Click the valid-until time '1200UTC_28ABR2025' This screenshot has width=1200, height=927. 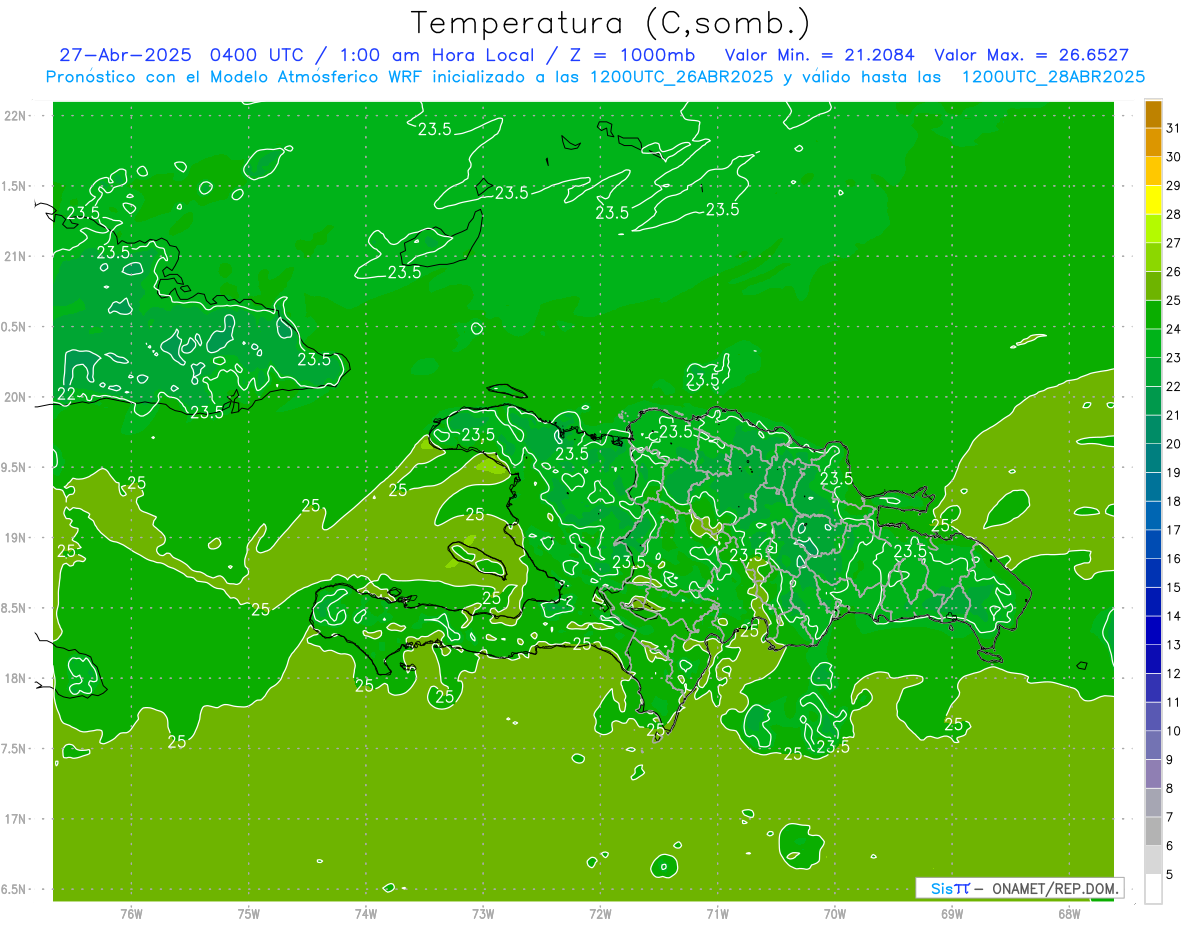[x=1052, y=77]
